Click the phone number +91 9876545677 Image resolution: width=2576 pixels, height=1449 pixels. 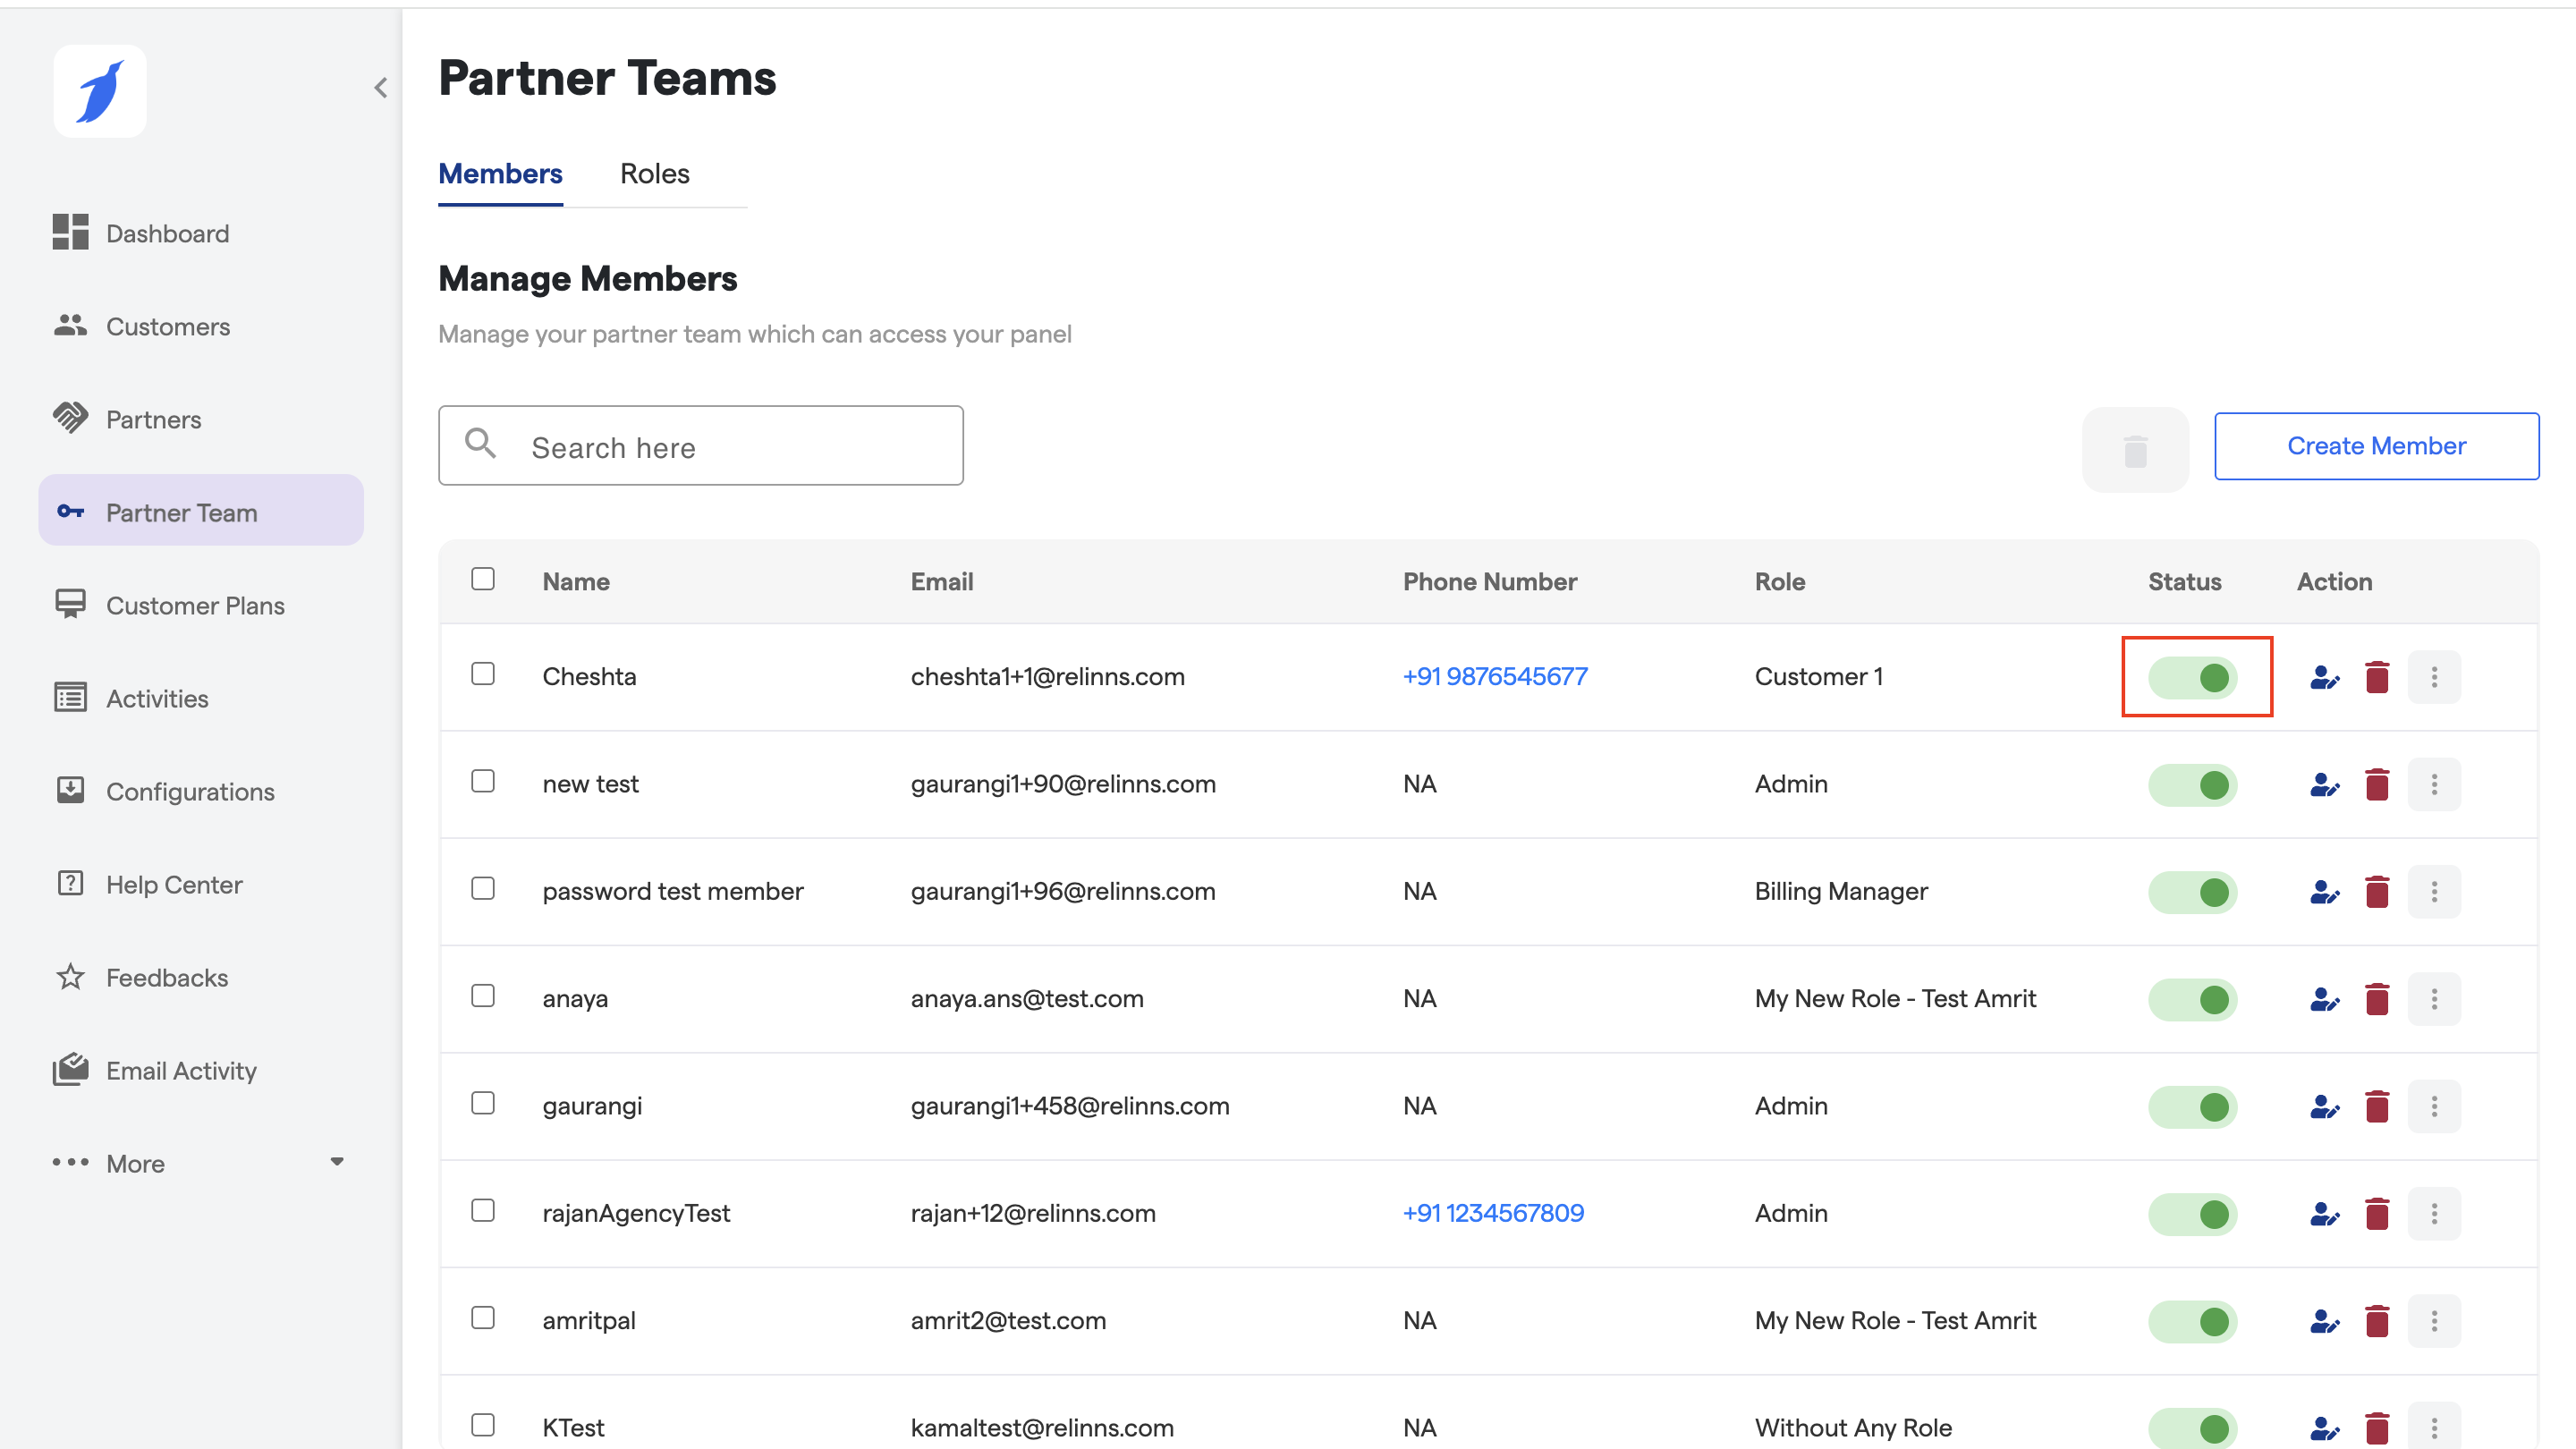tap(1495, 677)
